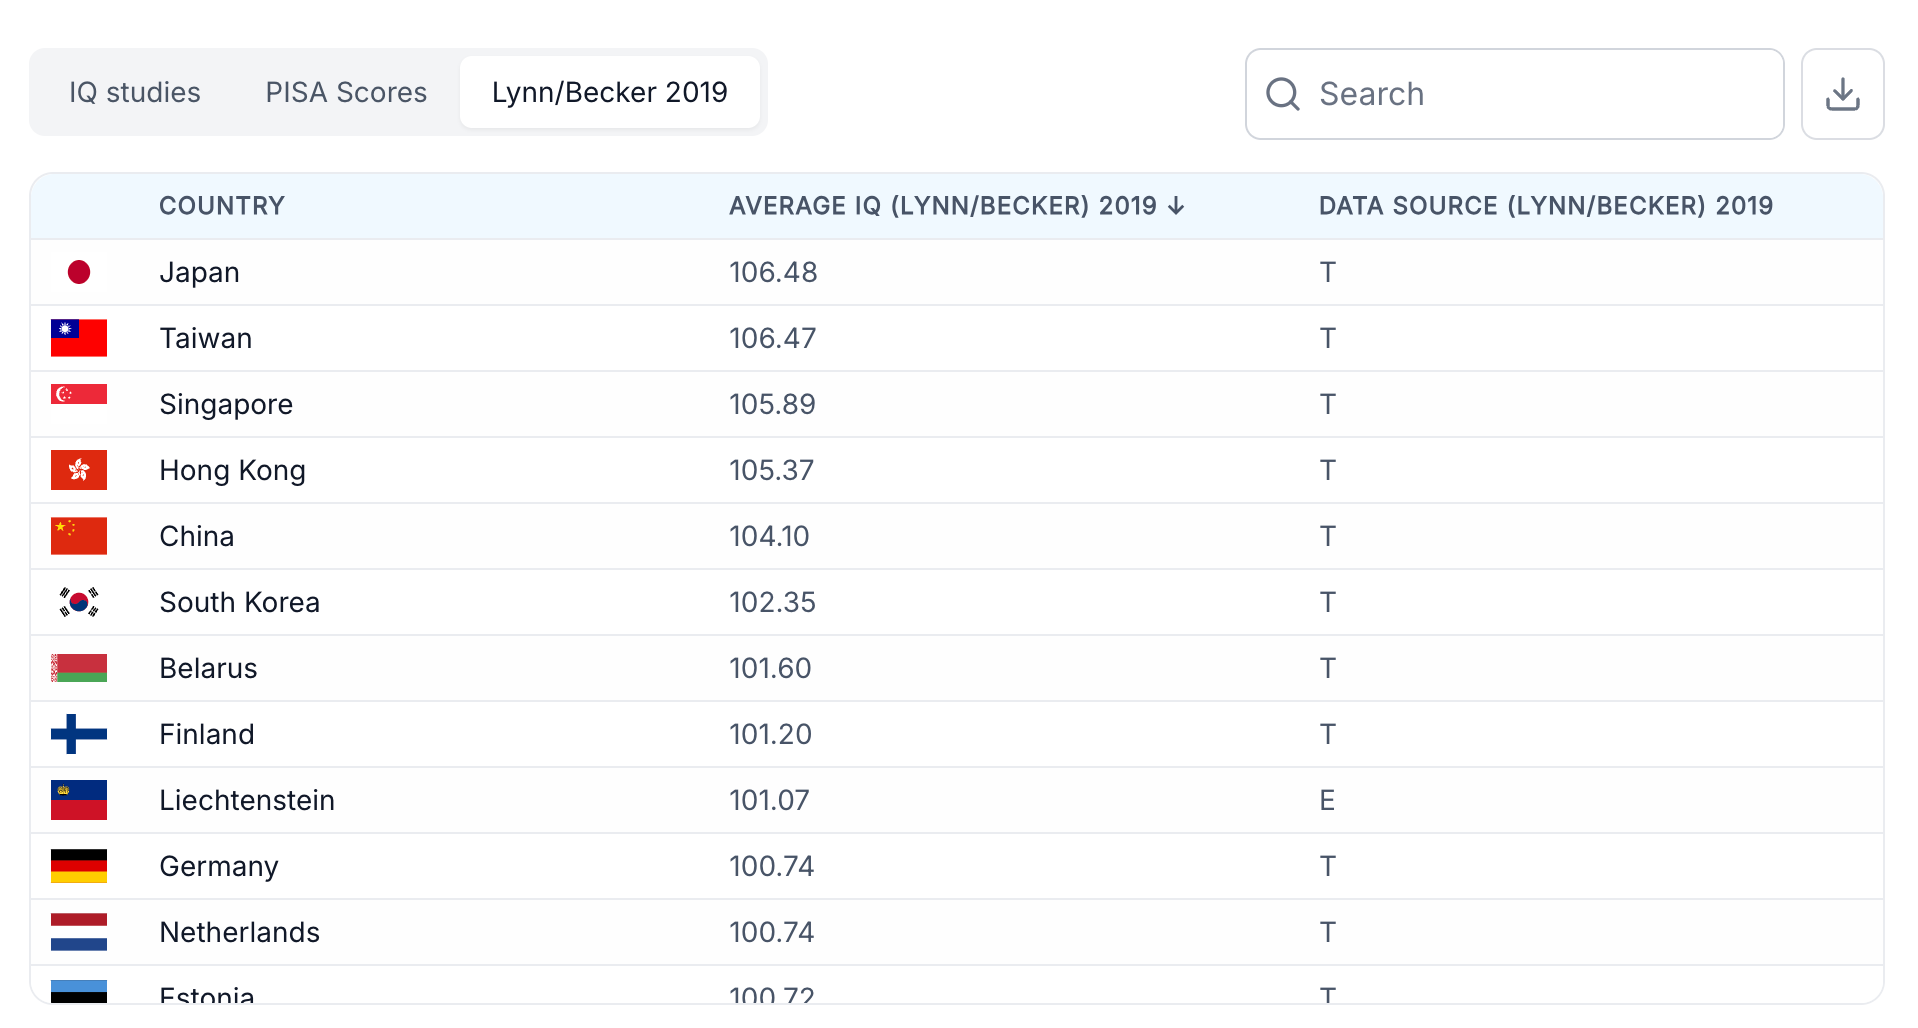Click the download icon button
1918x1028 pixels.
[x=1842, y=94]
